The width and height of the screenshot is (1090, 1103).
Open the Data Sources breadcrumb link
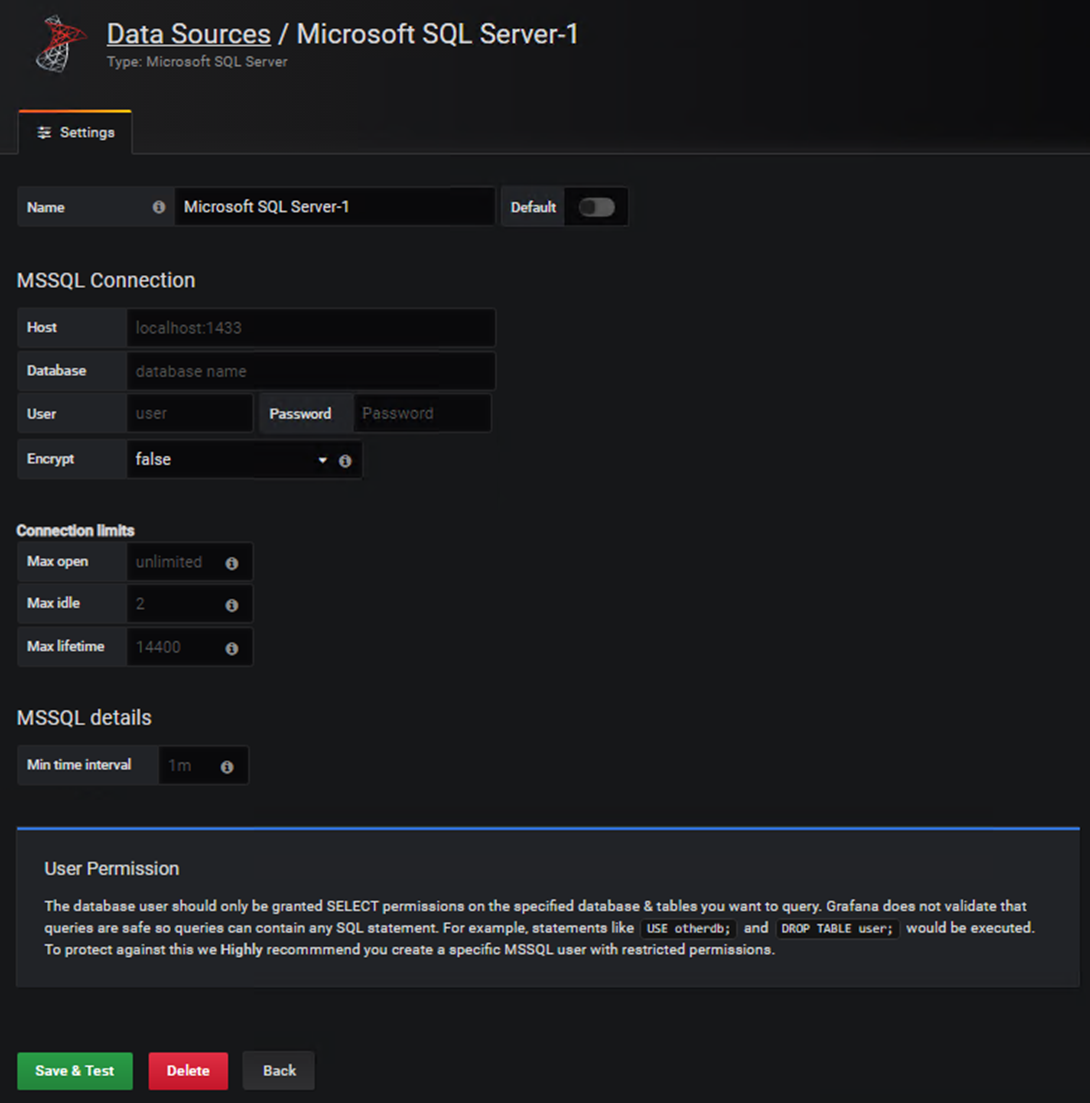(188, 33)
